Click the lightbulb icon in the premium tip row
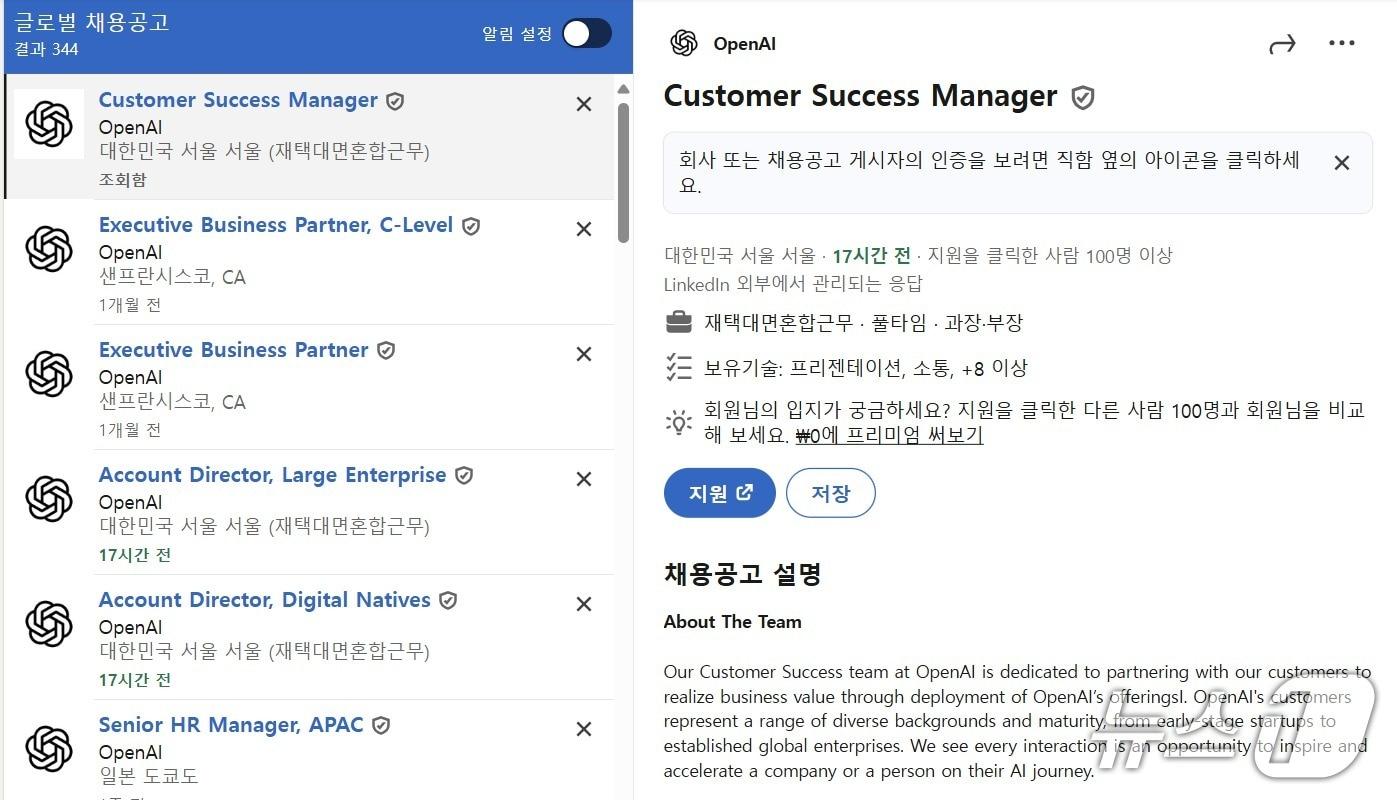This screenshot has width=1397, height=800. point(679,422)
